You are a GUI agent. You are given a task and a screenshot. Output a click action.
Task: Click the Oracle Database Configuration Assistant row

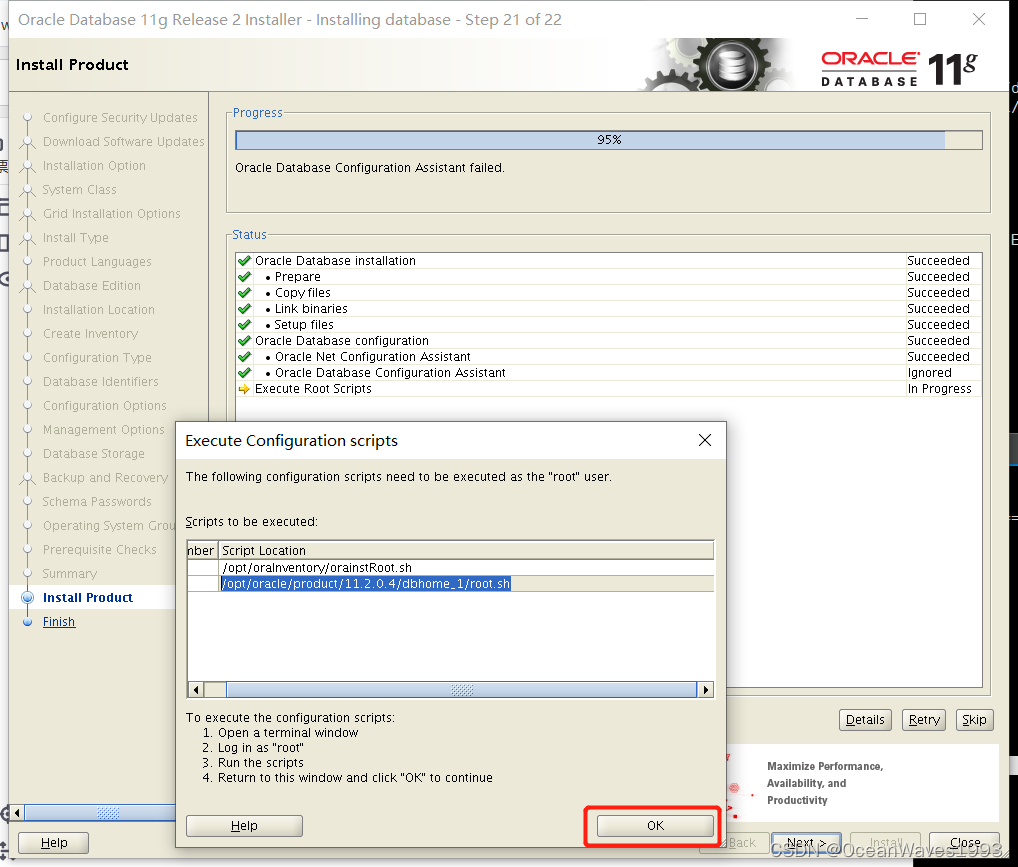pos(608,372)
